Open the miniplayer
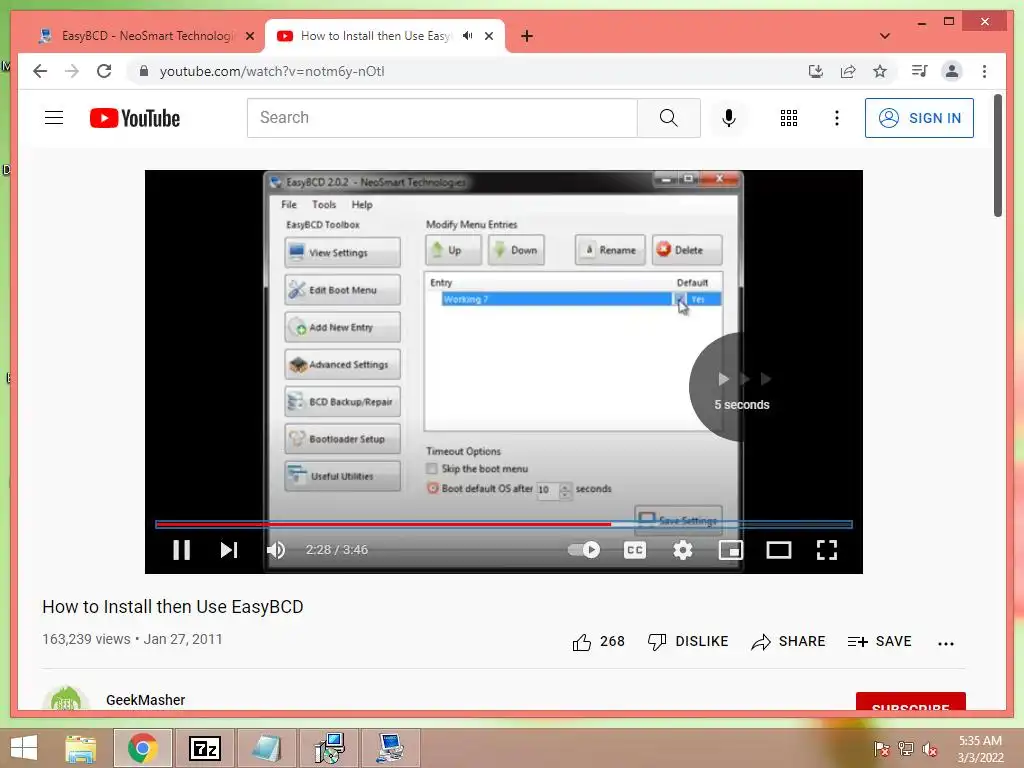The image size is (1024, 768). click(731, 550)
